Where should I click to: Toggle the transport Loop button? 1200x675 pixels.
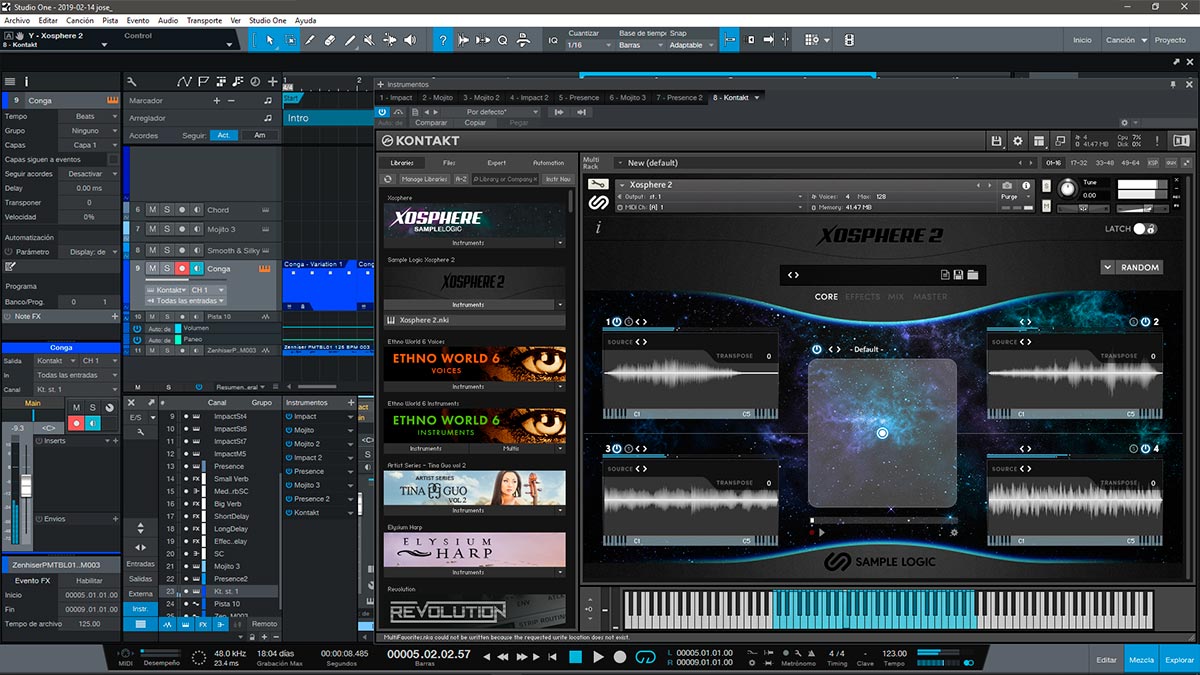pyautogui.click(x=645, y=657)
